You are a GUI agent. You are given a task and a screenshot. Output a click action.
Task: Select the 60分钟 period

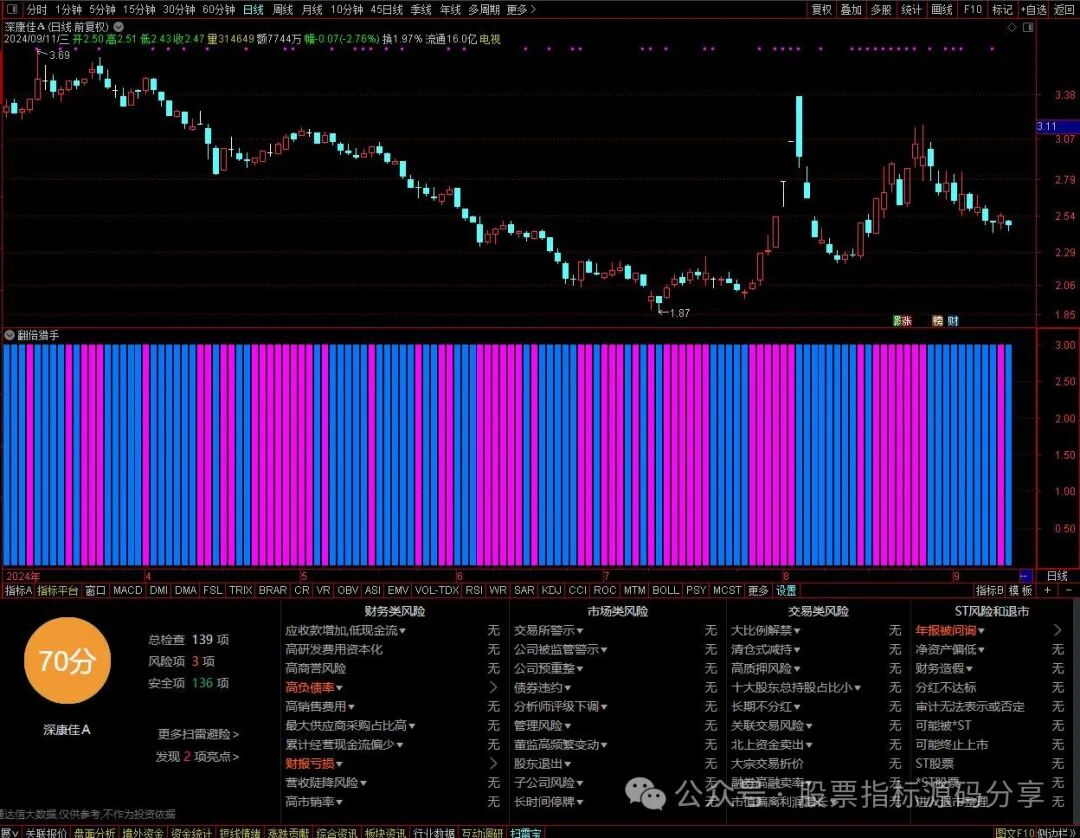[x=218, y=10]
